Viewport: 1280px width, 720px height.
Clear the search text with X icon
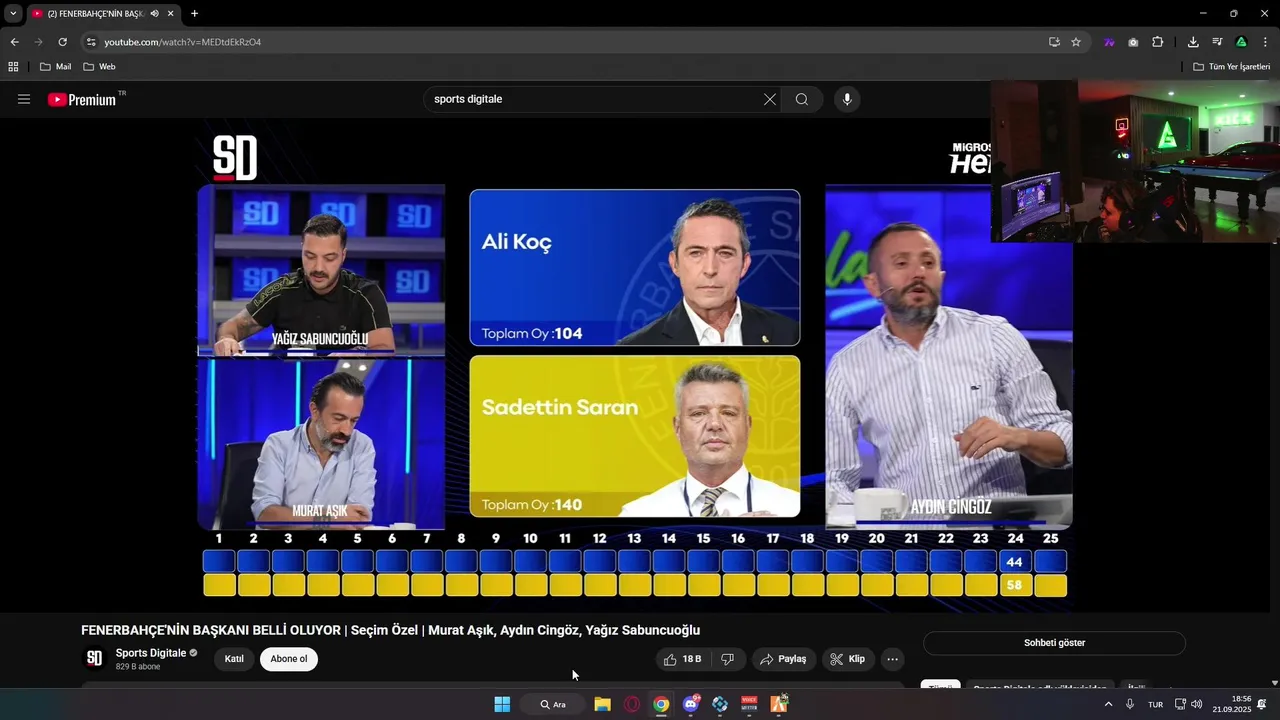(x=770, y=99)
